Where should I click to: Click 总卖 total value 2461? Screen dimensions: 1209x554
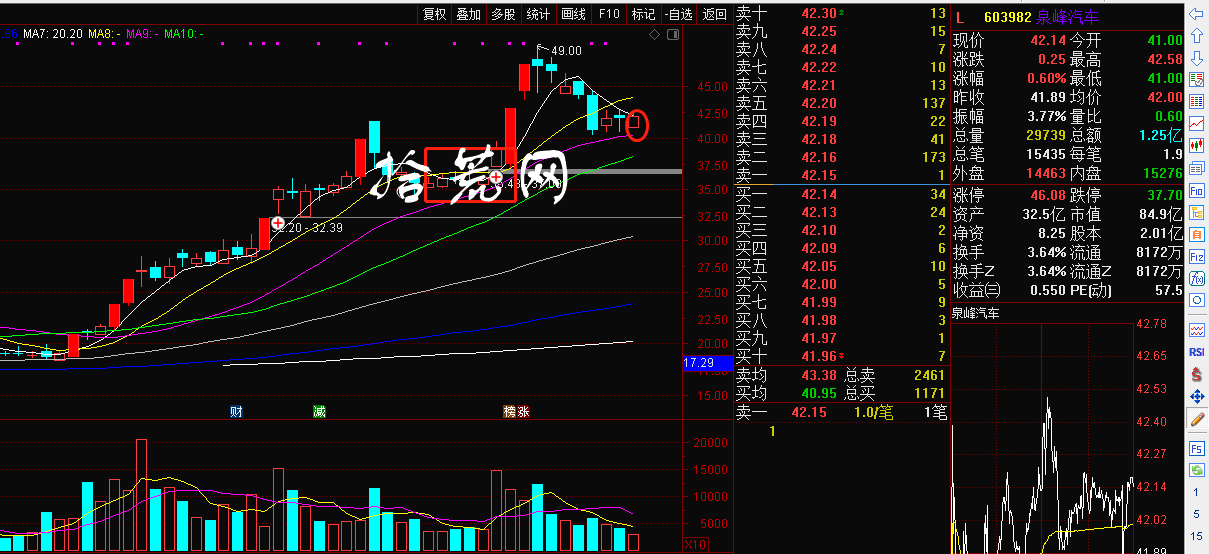pyautogui.click(x=929, y=375)
